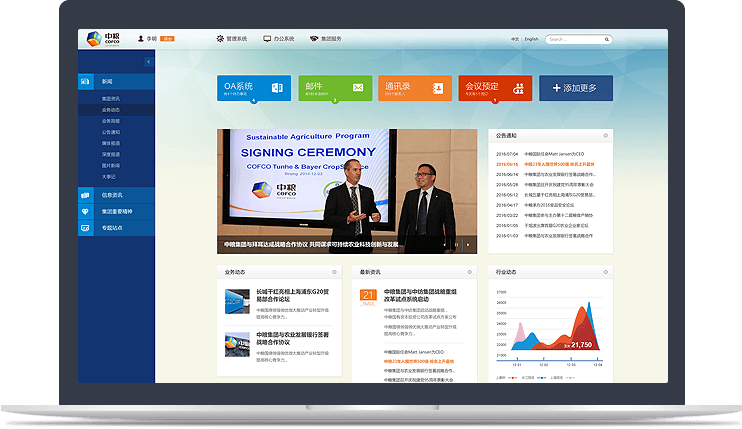Open the 通讯录 contacts tile
742x429 pixels.
pyautogui.click(x=414, y=88)
